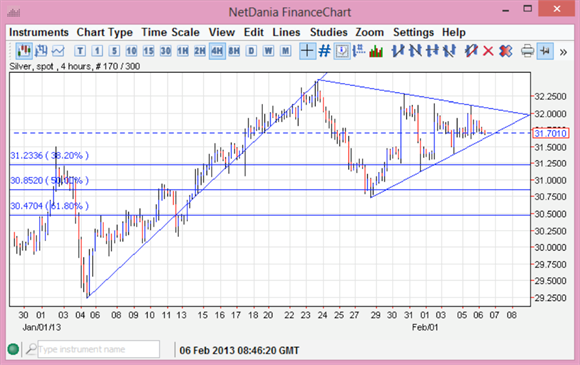This screenshot has height=365, width=580.
Task: Open the Lines menu
Action: pos(286,33)
